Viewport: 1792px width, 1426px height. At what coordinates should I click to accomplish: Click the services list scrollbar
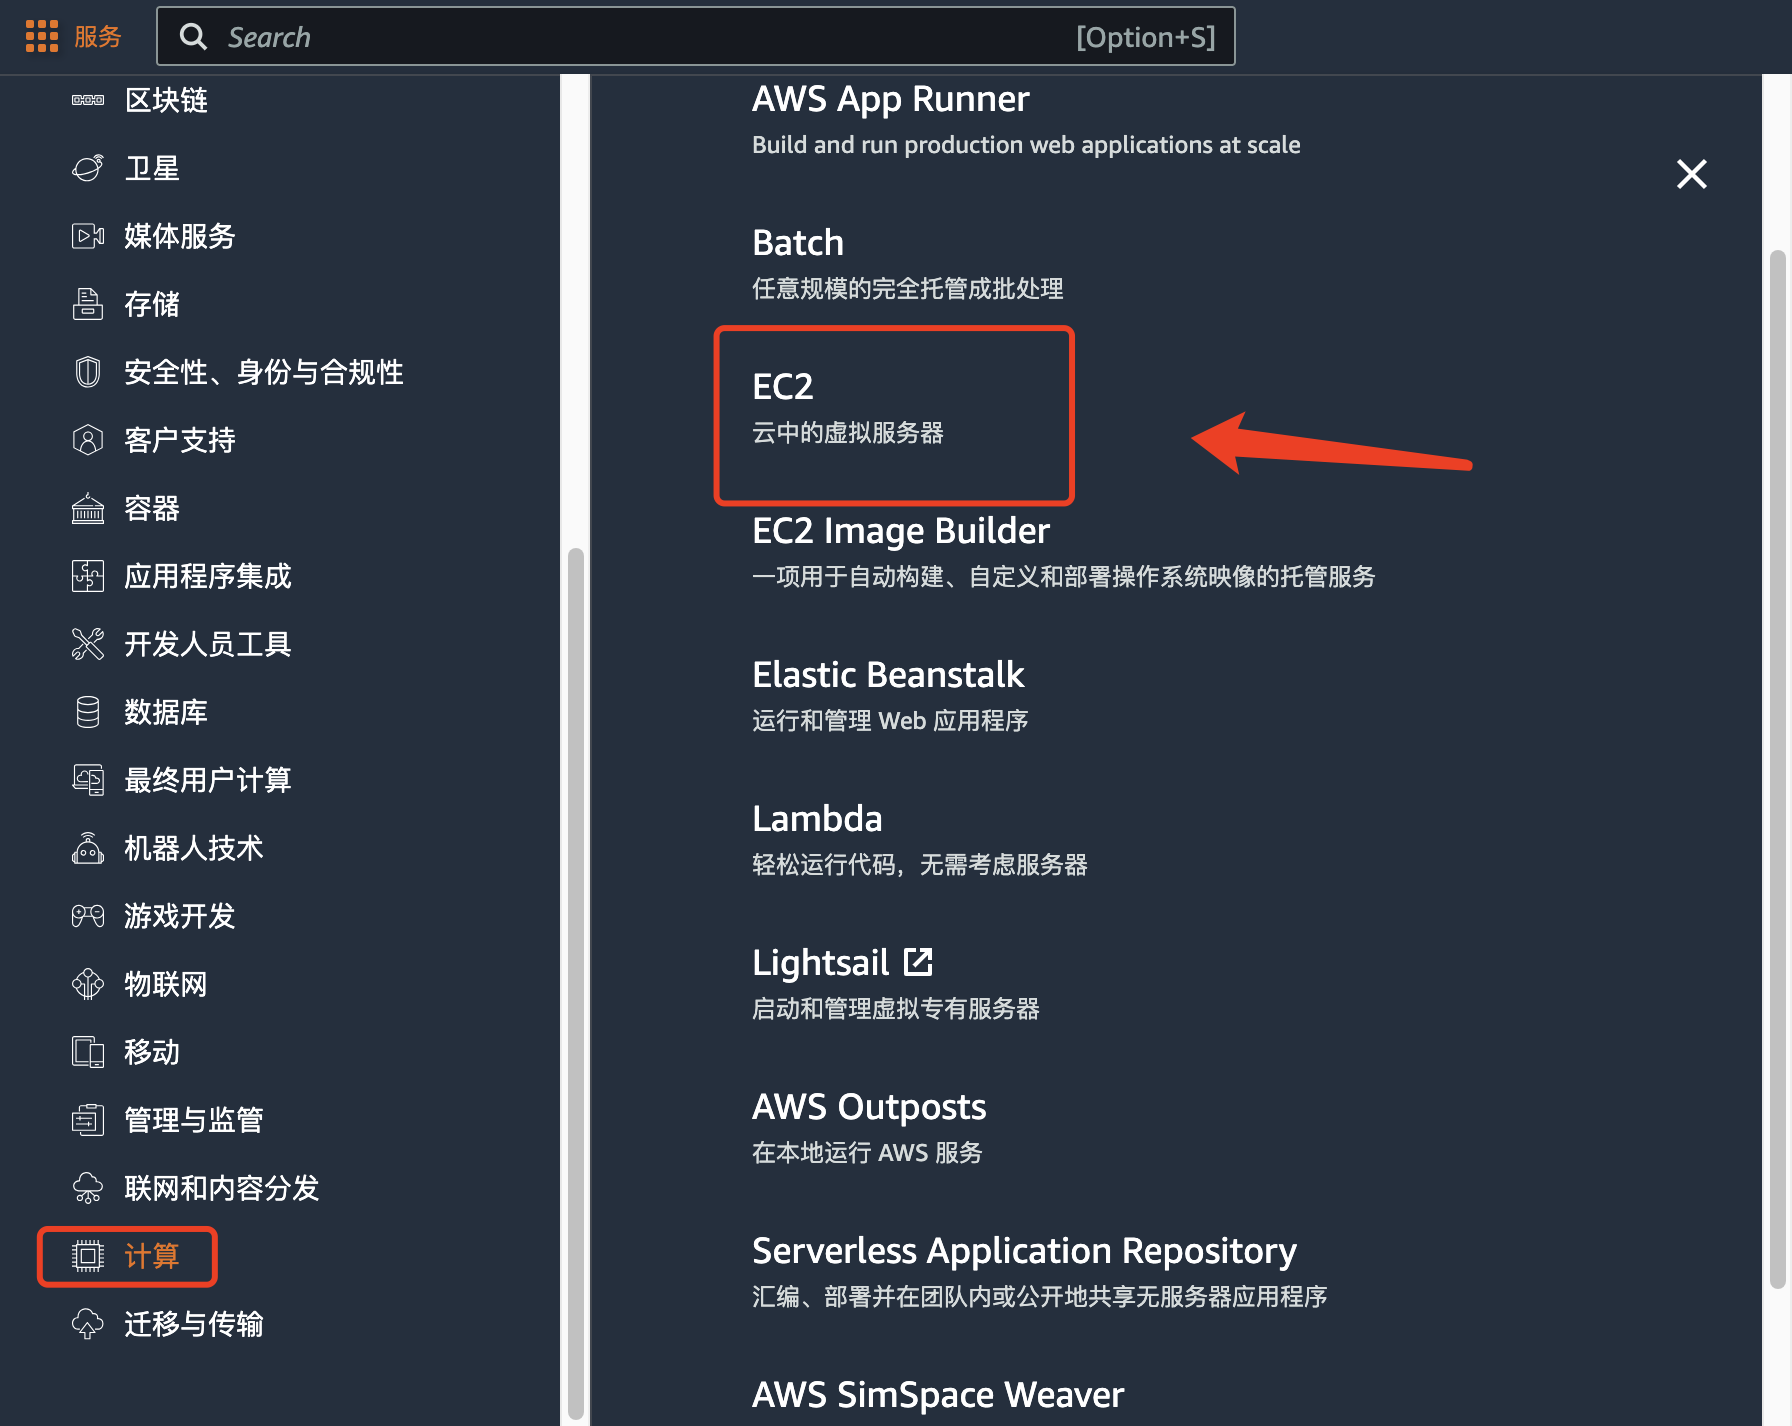pyautogui.click(x=1777, y=770)
